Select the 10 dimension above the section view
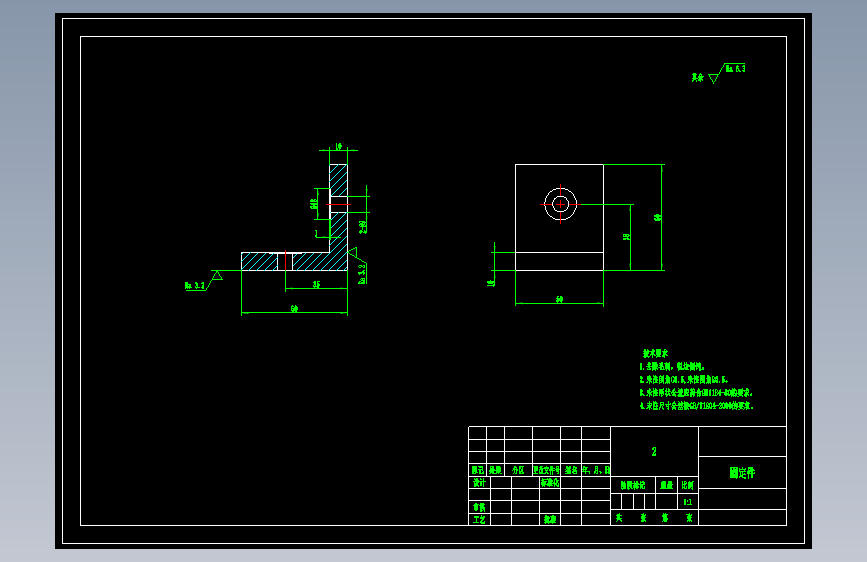Viewport: 867px width, 562px height. [338, 147]
